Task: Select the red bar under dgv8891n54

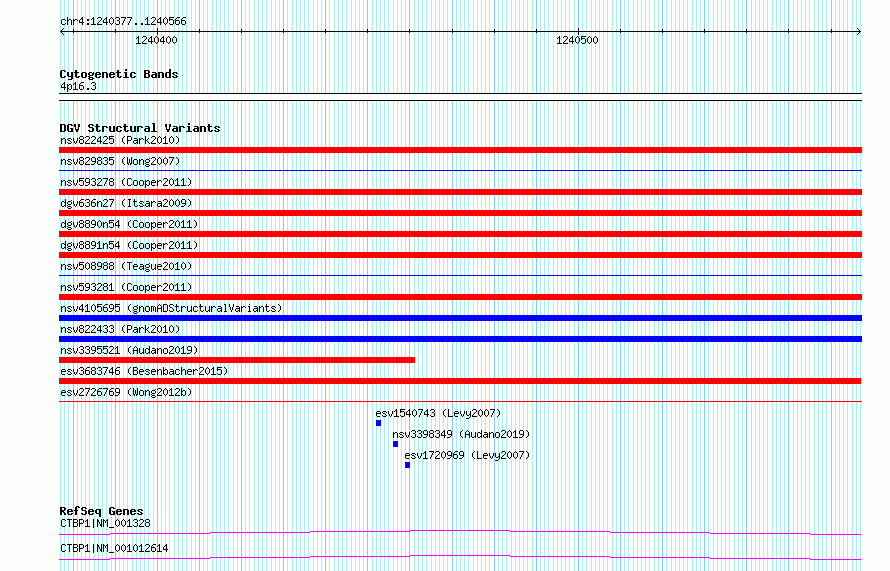Action: 460,255
